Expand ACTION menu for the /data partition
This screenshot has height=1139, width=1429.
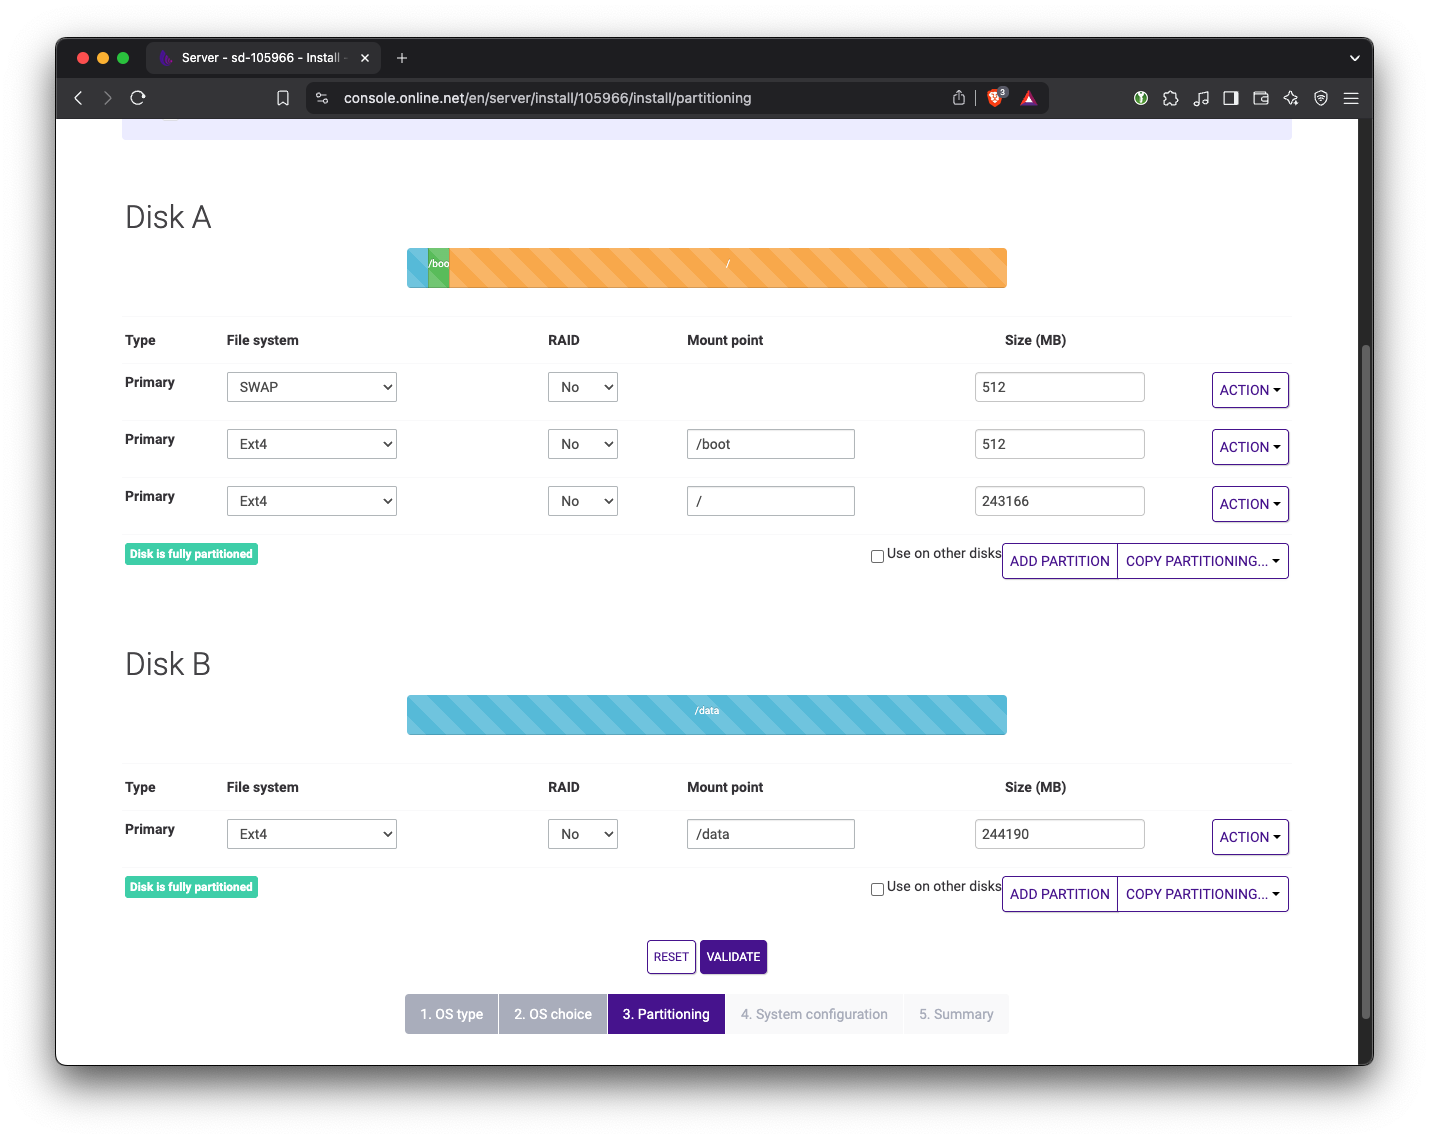tap(1249, 837)
